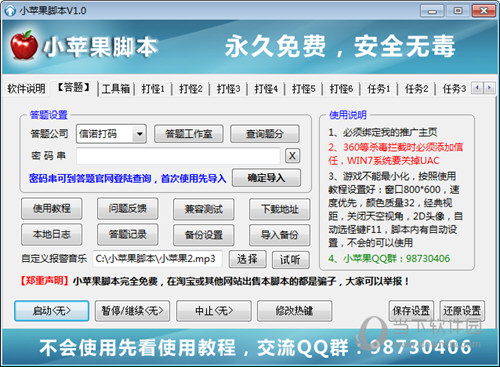The image size is (500, 367).
Task: Open the 本地日志 button
Action: click(x=52, y=235)
